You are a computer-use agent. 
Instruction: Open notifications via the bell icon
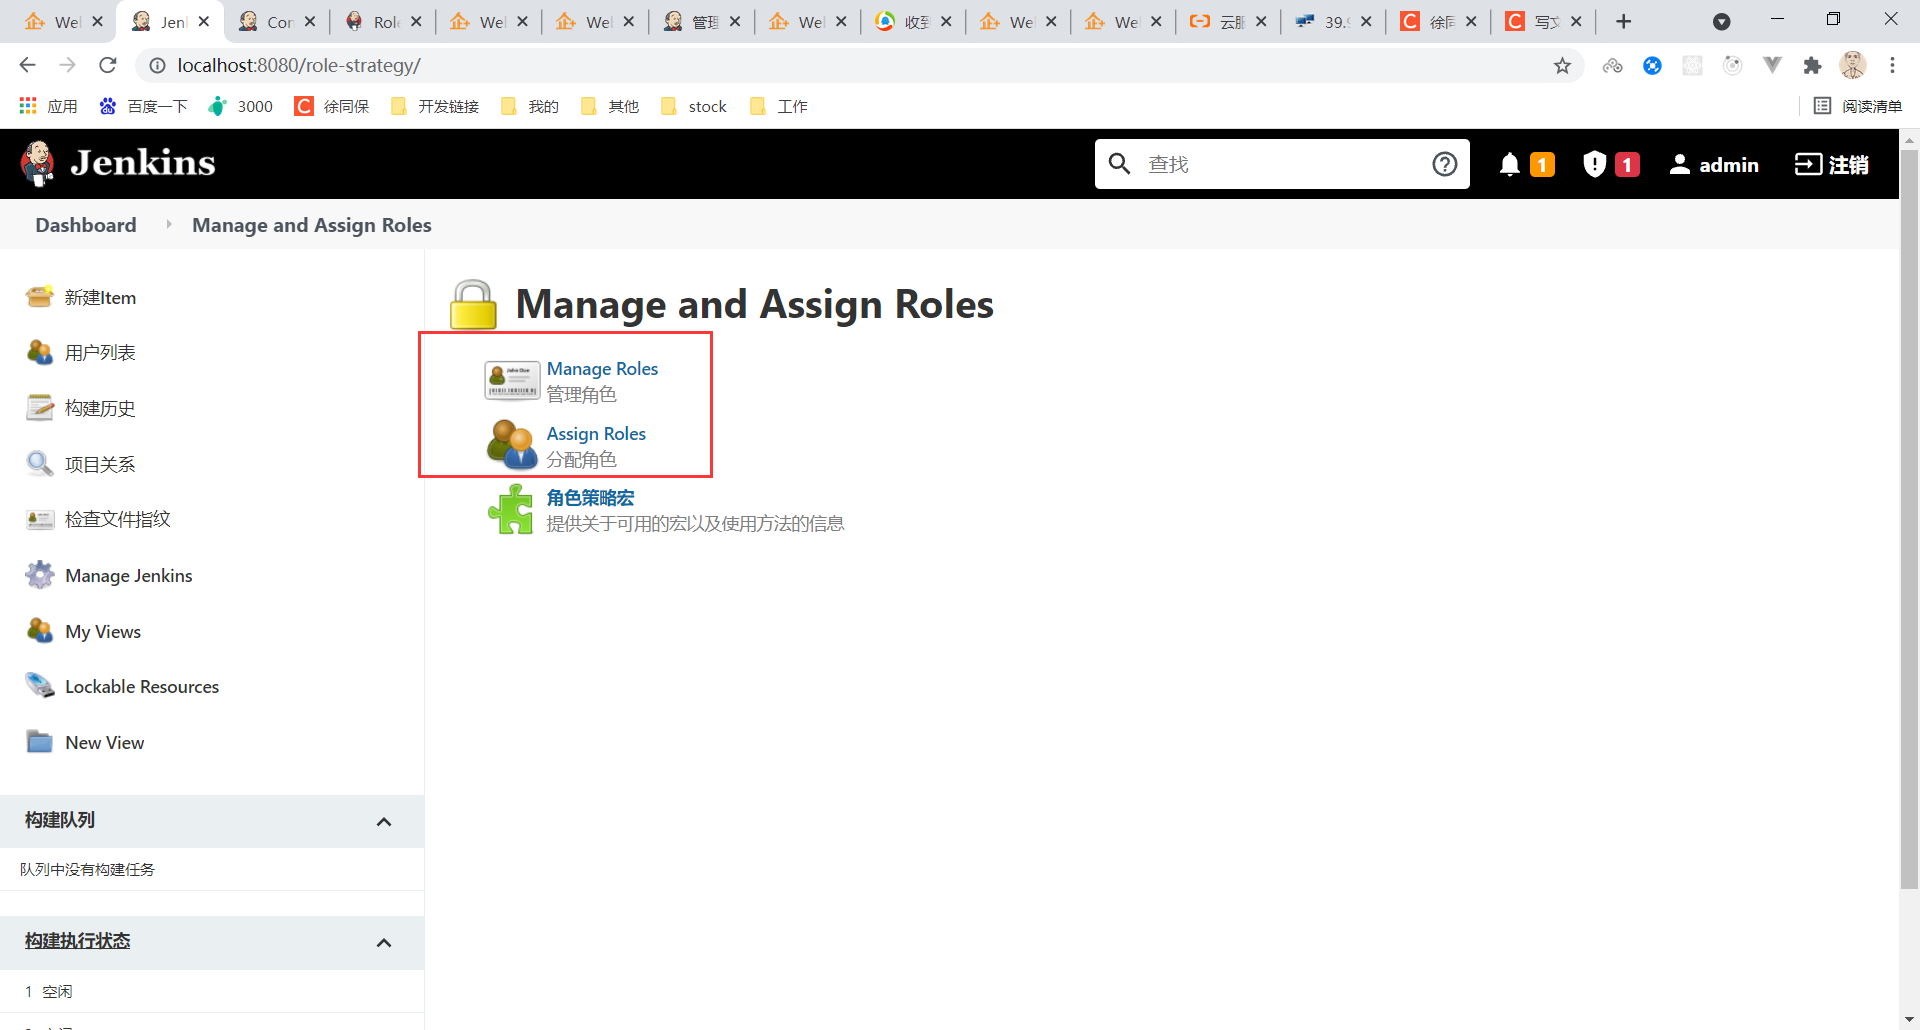(x=1510, y=164)
